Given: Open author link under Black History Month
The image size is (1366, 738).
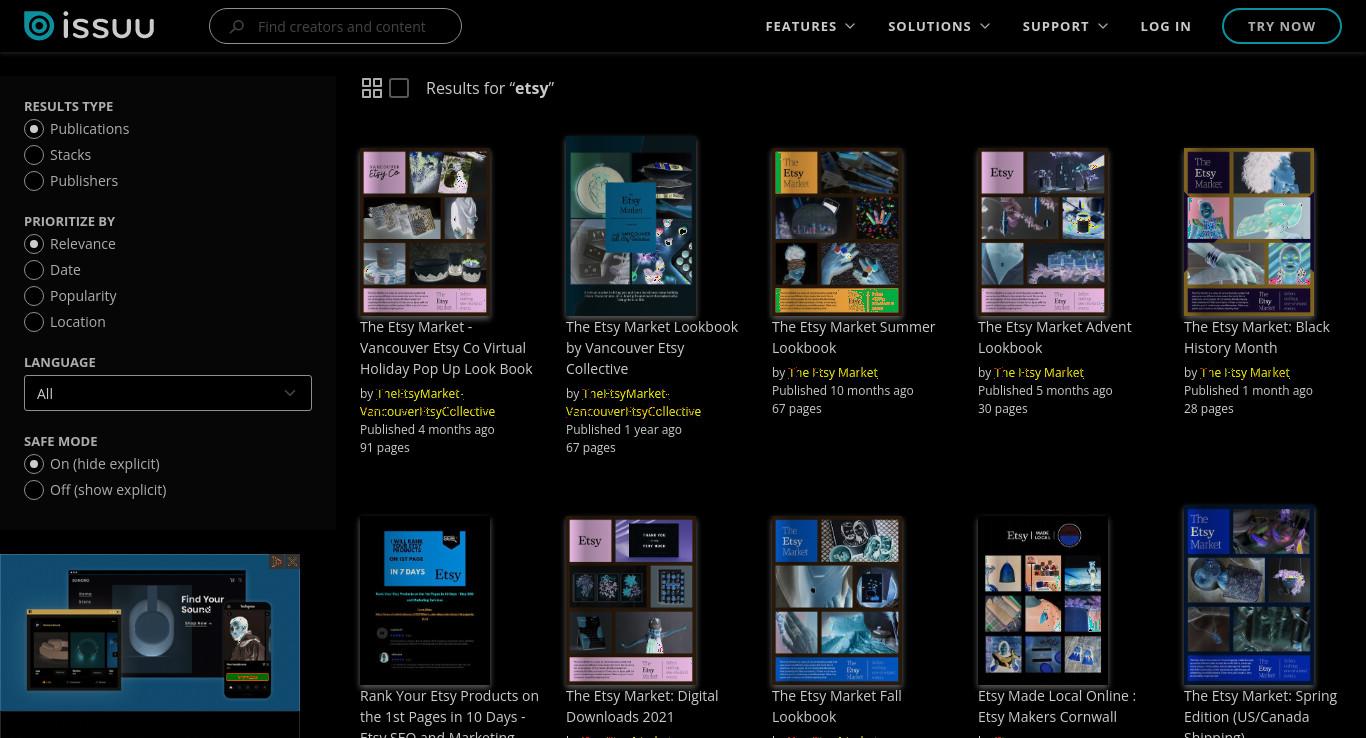Looking at the screenshot, I should tap(1245, 372).
